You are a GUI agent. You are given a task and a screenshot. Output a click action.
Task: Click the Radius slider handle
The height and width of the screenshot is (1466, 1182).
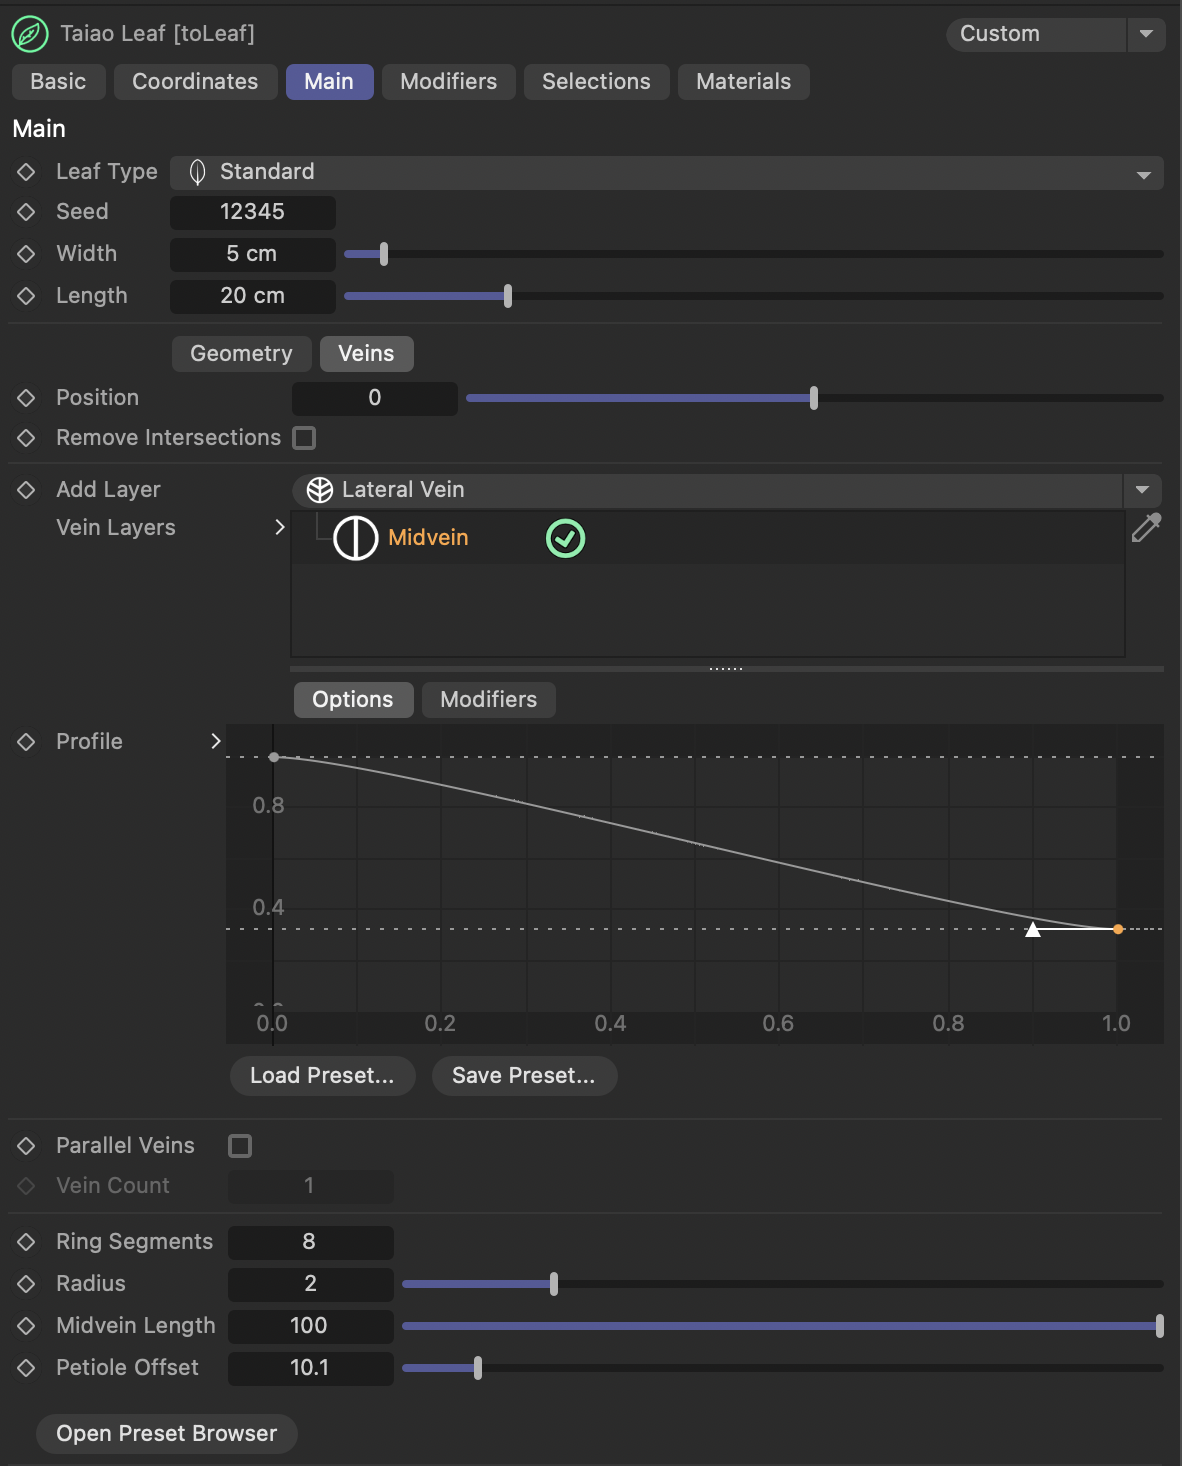point(554,1284)
